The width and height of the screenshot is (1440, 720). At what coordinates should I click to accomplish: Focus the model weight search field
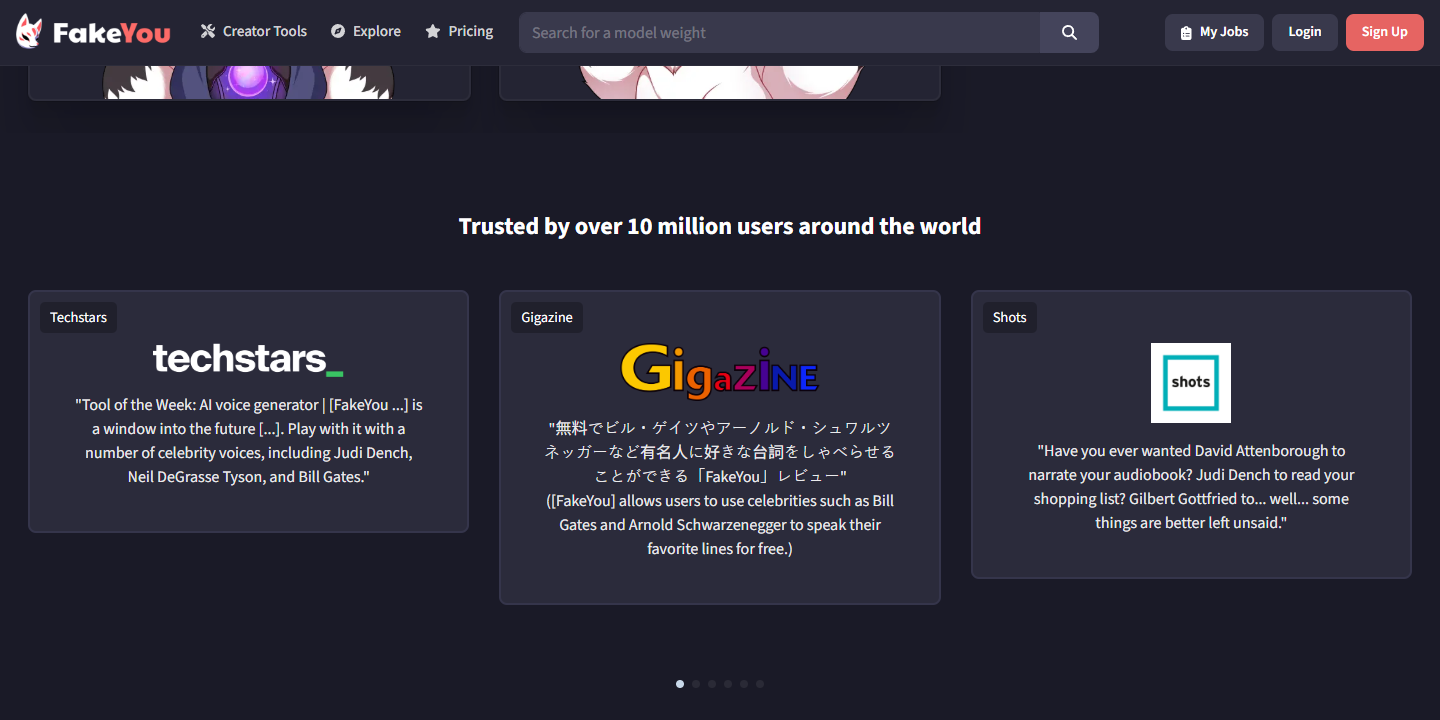[x=780, y=32]
